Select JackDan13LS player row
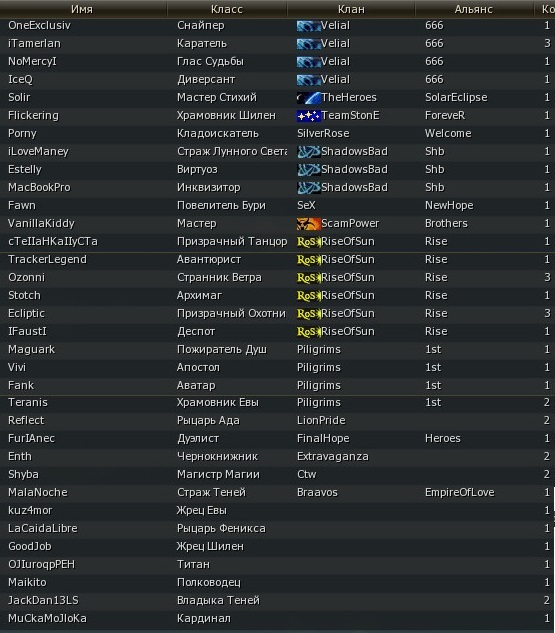Screen dimensions: 555x633 coord(277,601)
